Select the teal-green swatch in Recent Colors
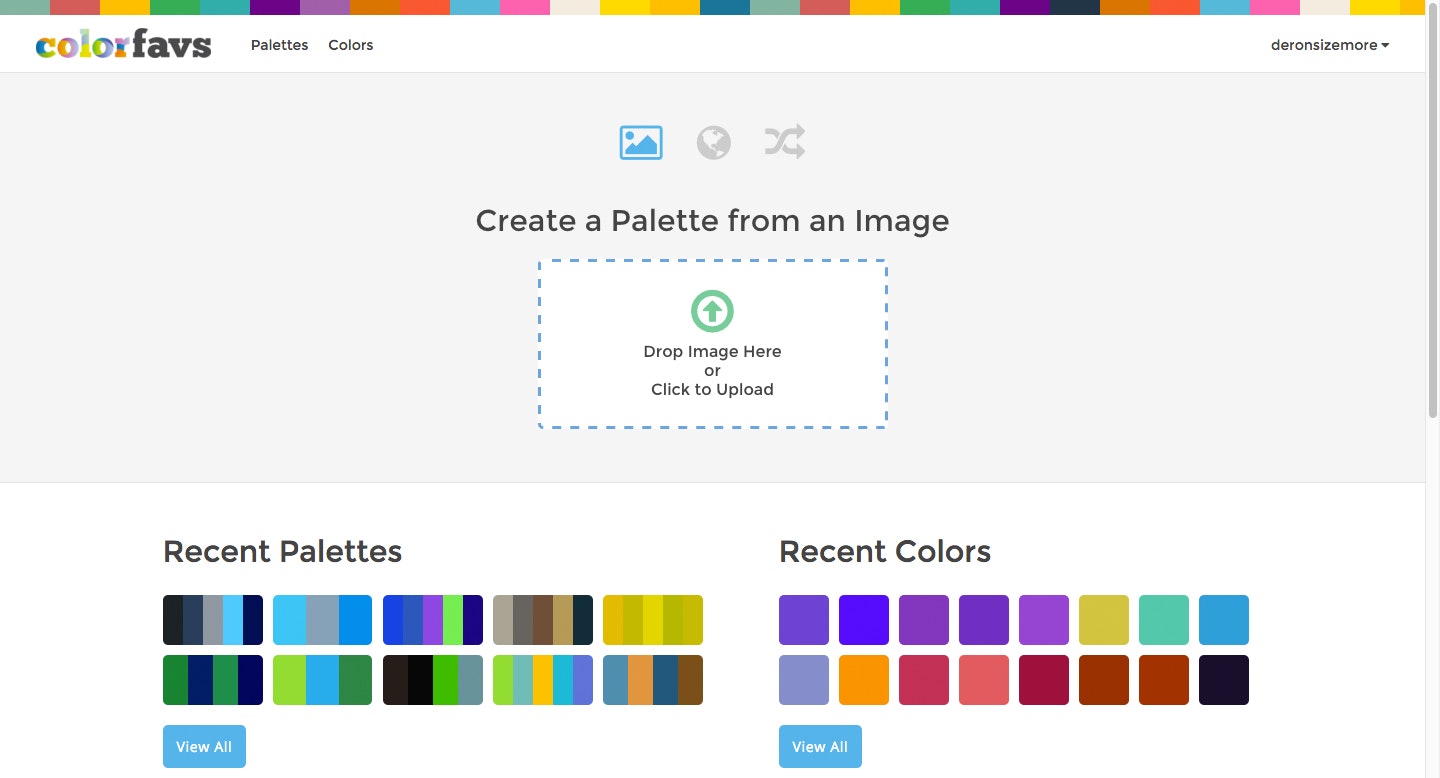Viewport: 1440px width, 778px height. pyautogui.click(x=1163, y=619)
